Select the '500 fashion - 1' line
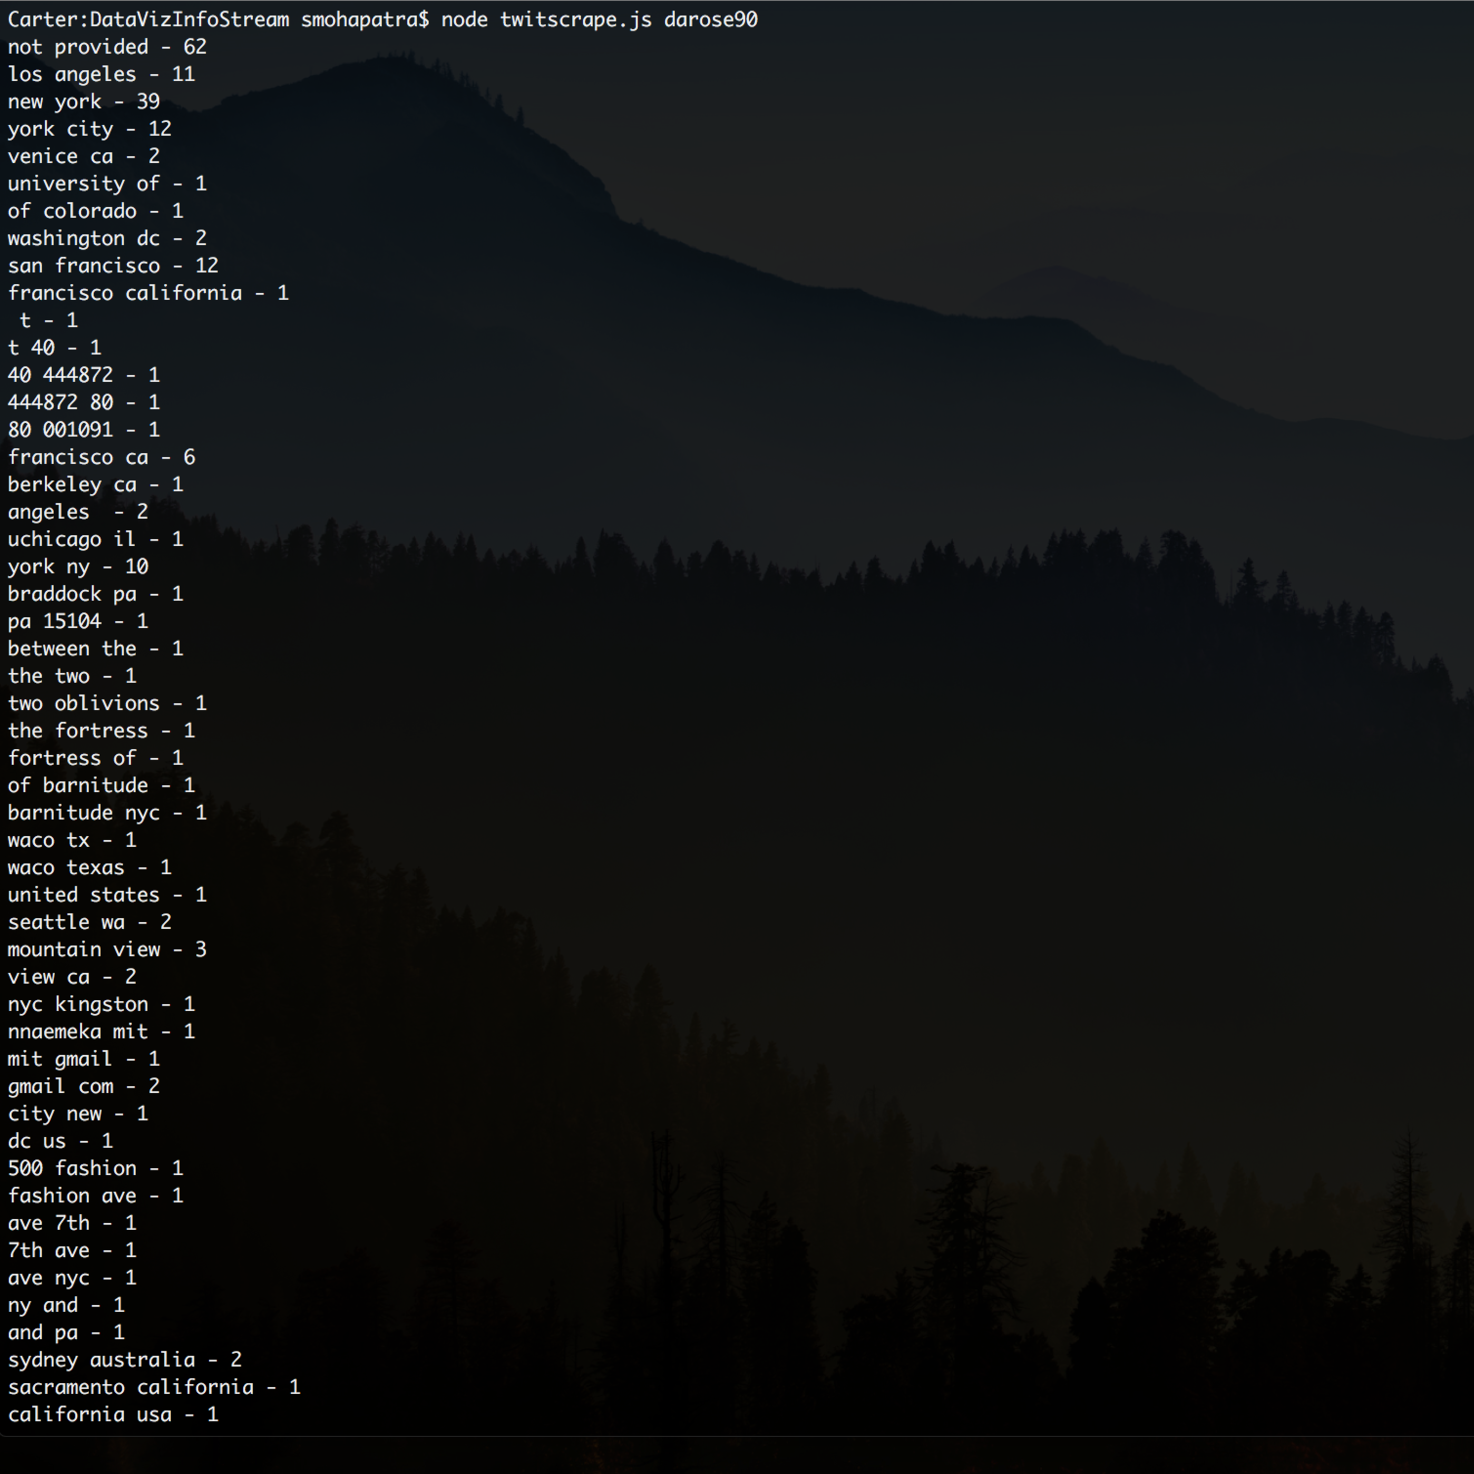The image size is (1474, 1474). point(96,1168)
